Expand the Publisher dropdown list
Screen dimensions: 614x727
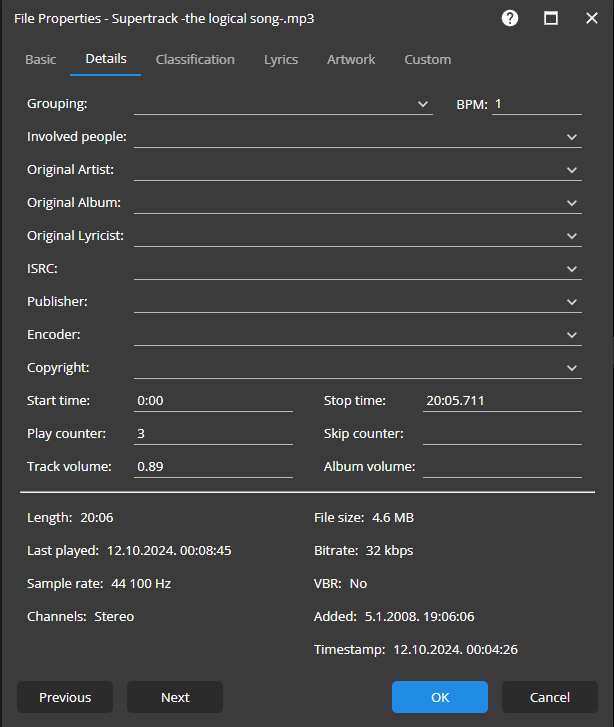[x=572, y=302]
